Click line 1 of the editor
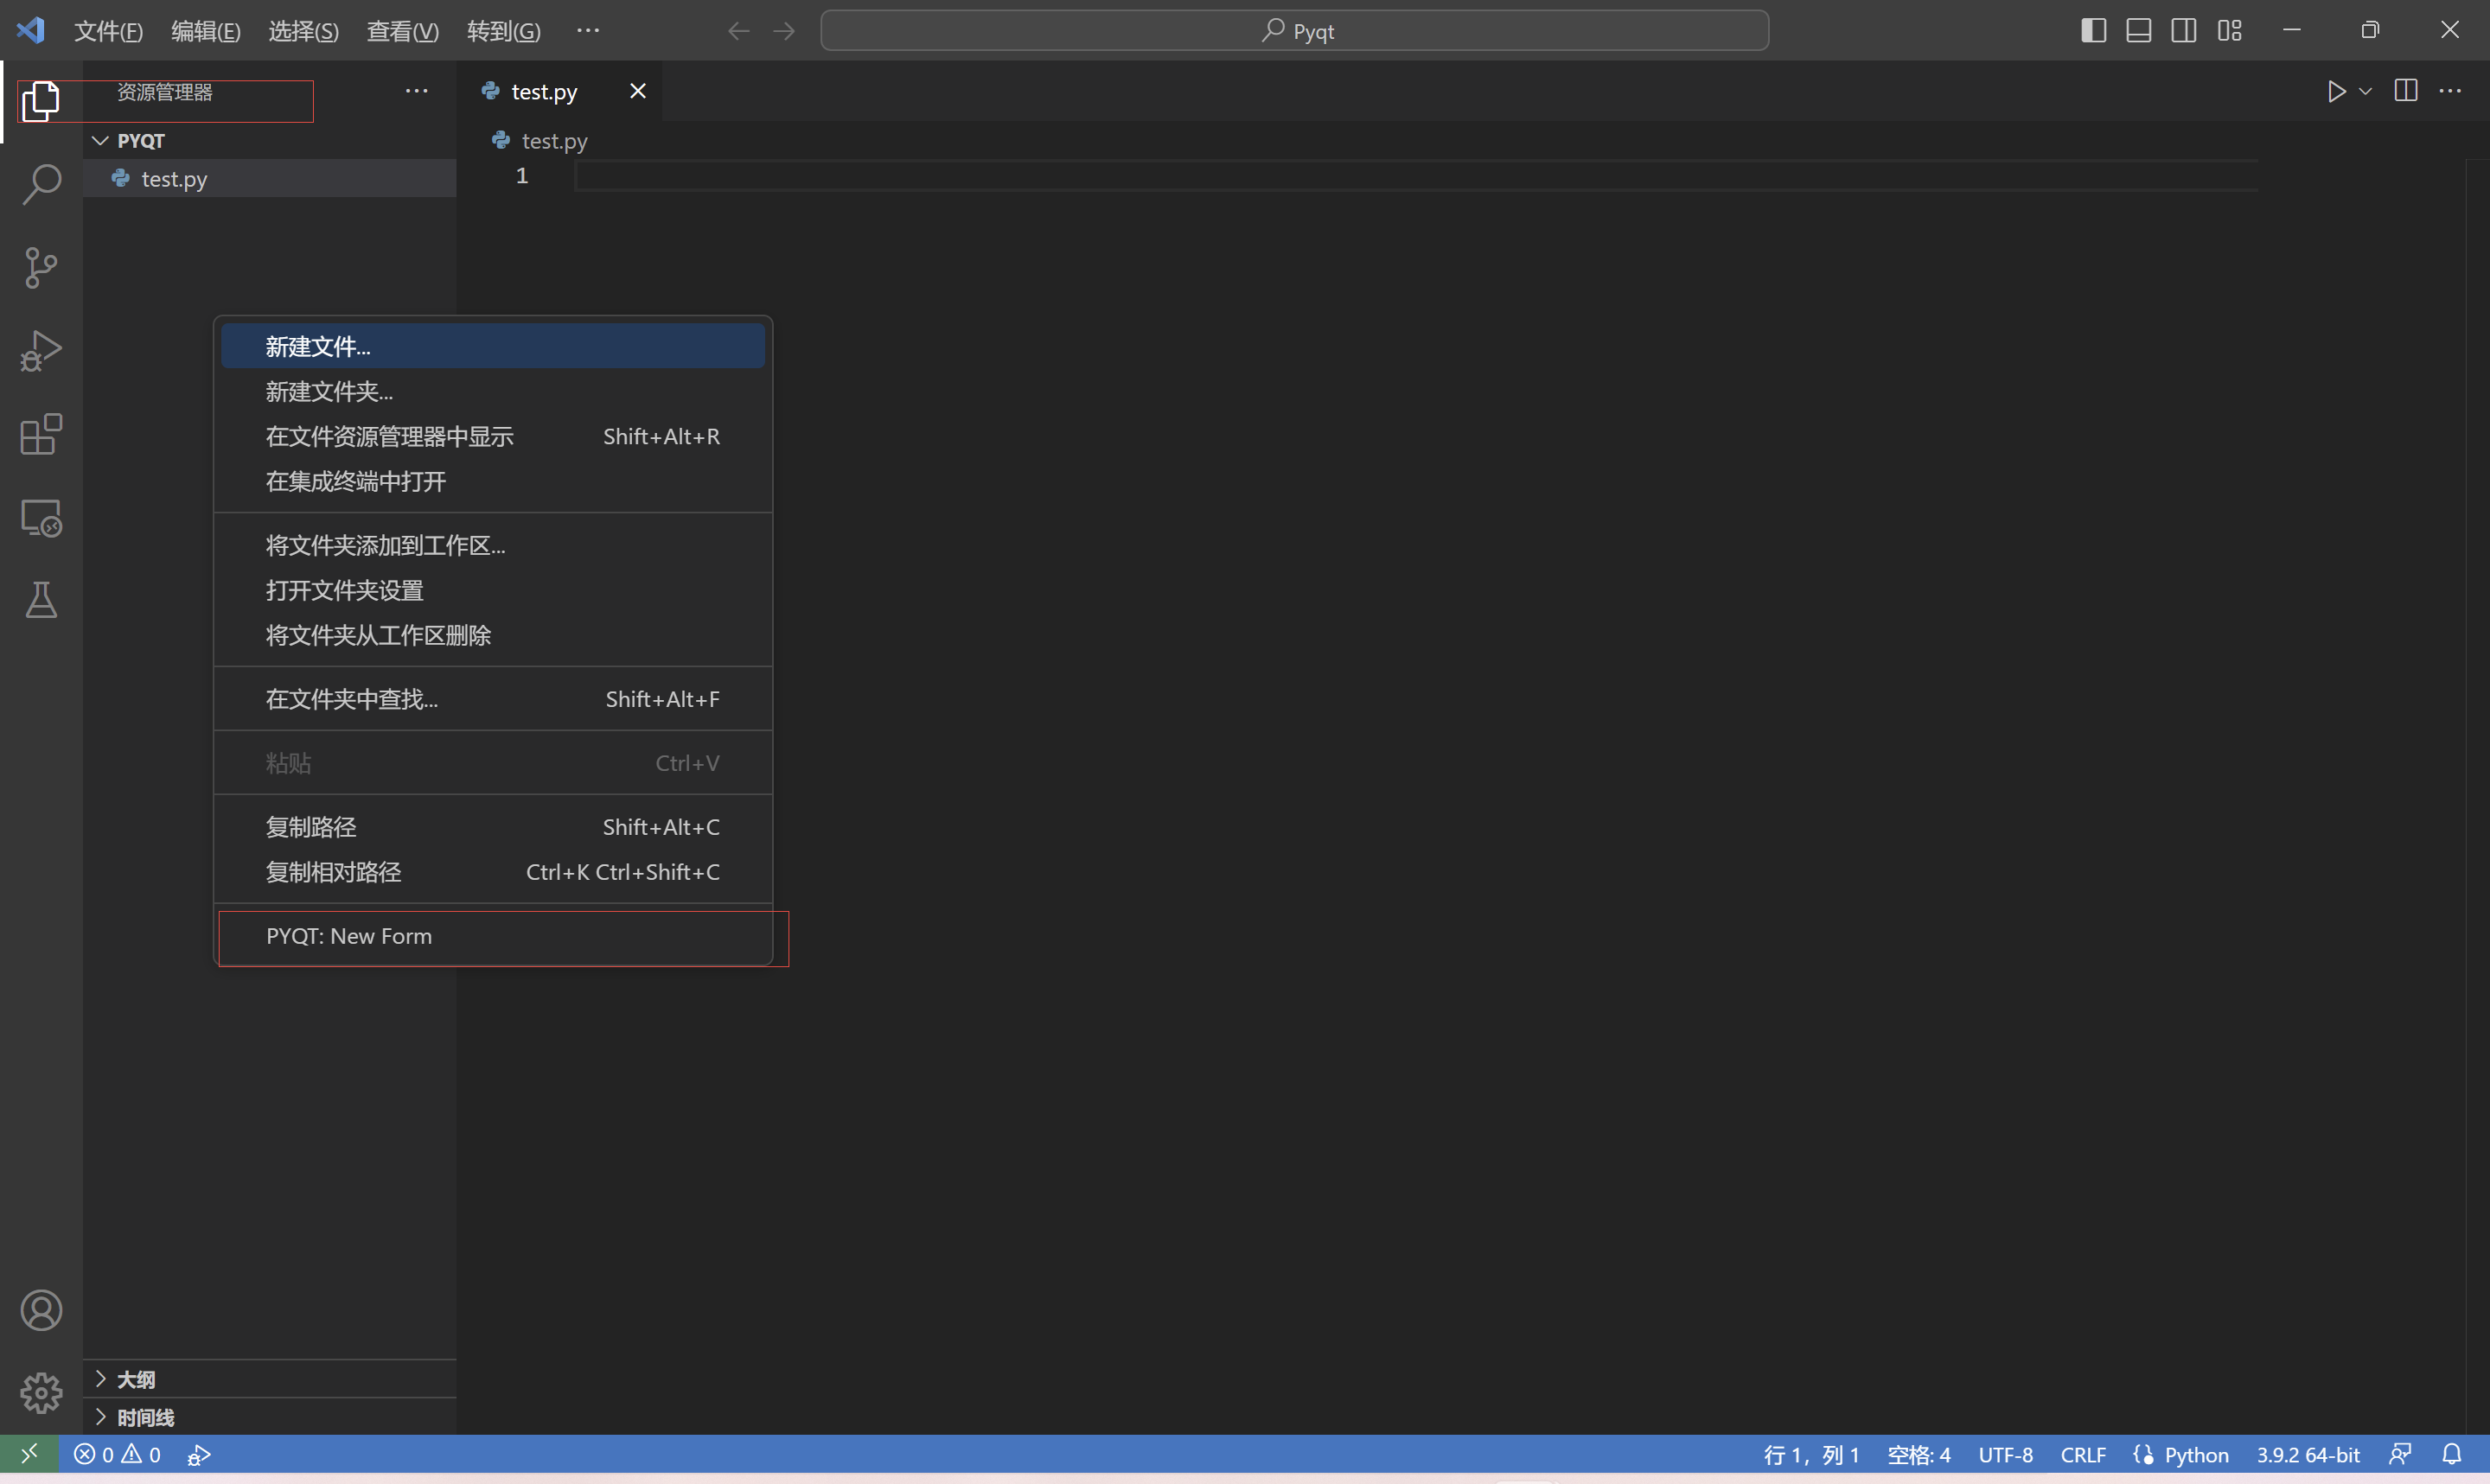2490x1484 pixels. 1415,176
